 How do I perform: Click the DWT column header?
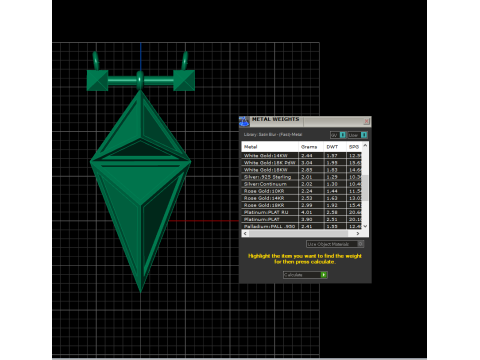tap(335, 147)
